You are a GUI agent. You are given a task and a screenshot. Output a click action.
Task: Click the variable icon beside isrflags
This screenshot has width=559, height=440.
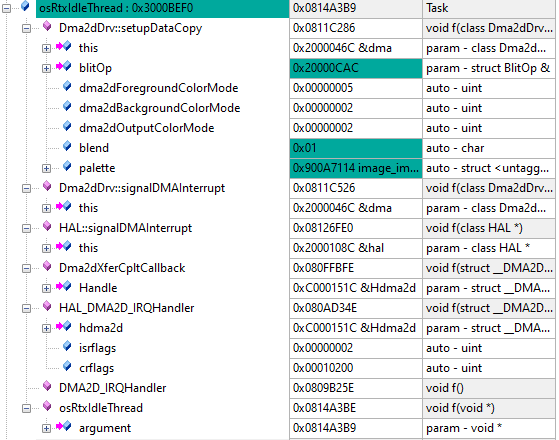67,346
